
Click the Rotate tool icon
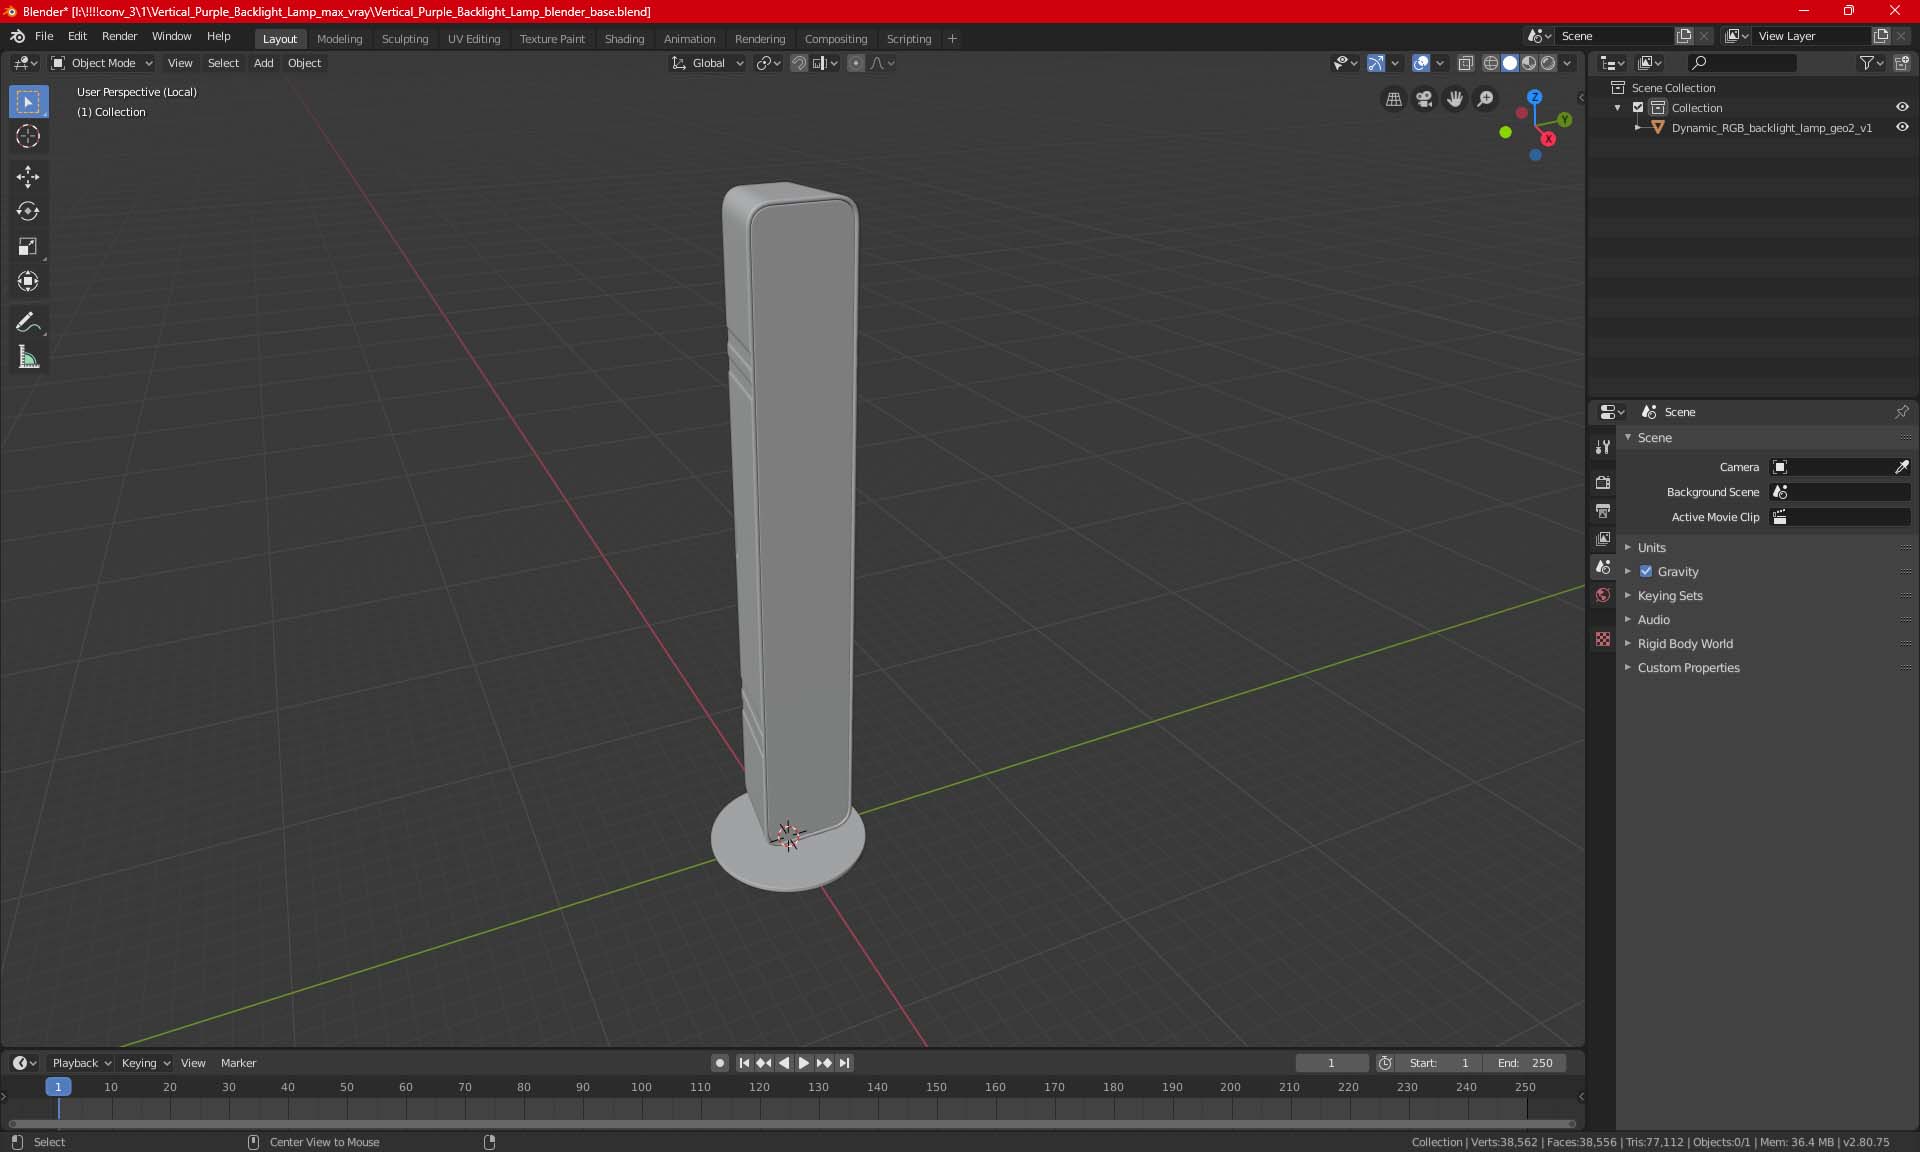[x=27, y=210]
